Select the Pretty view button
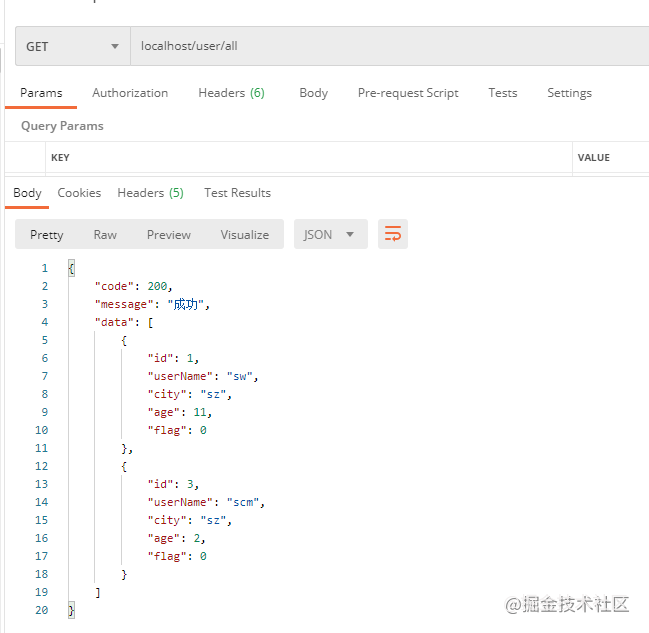This screenshot has width=649, height=633. tap(47, 234)
